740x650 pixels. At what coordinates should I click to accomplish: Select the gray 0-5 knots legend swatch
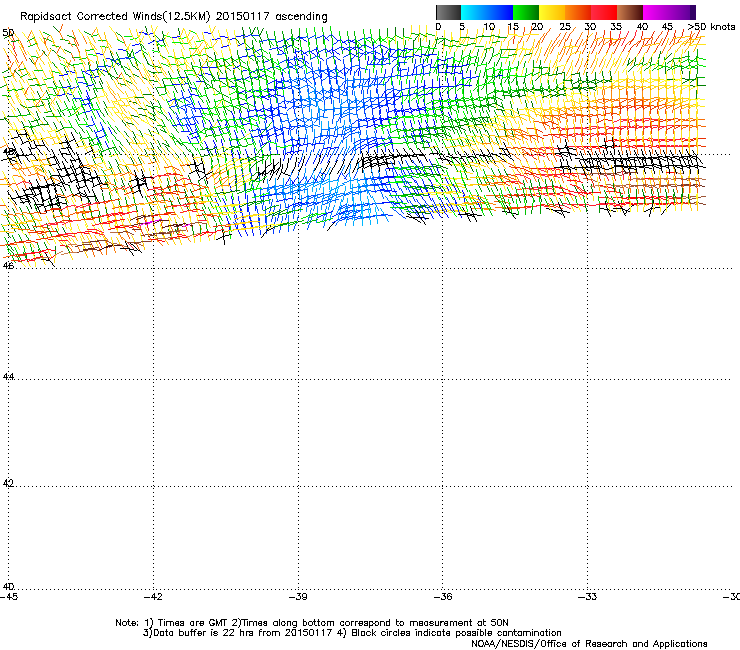(448, 12)
